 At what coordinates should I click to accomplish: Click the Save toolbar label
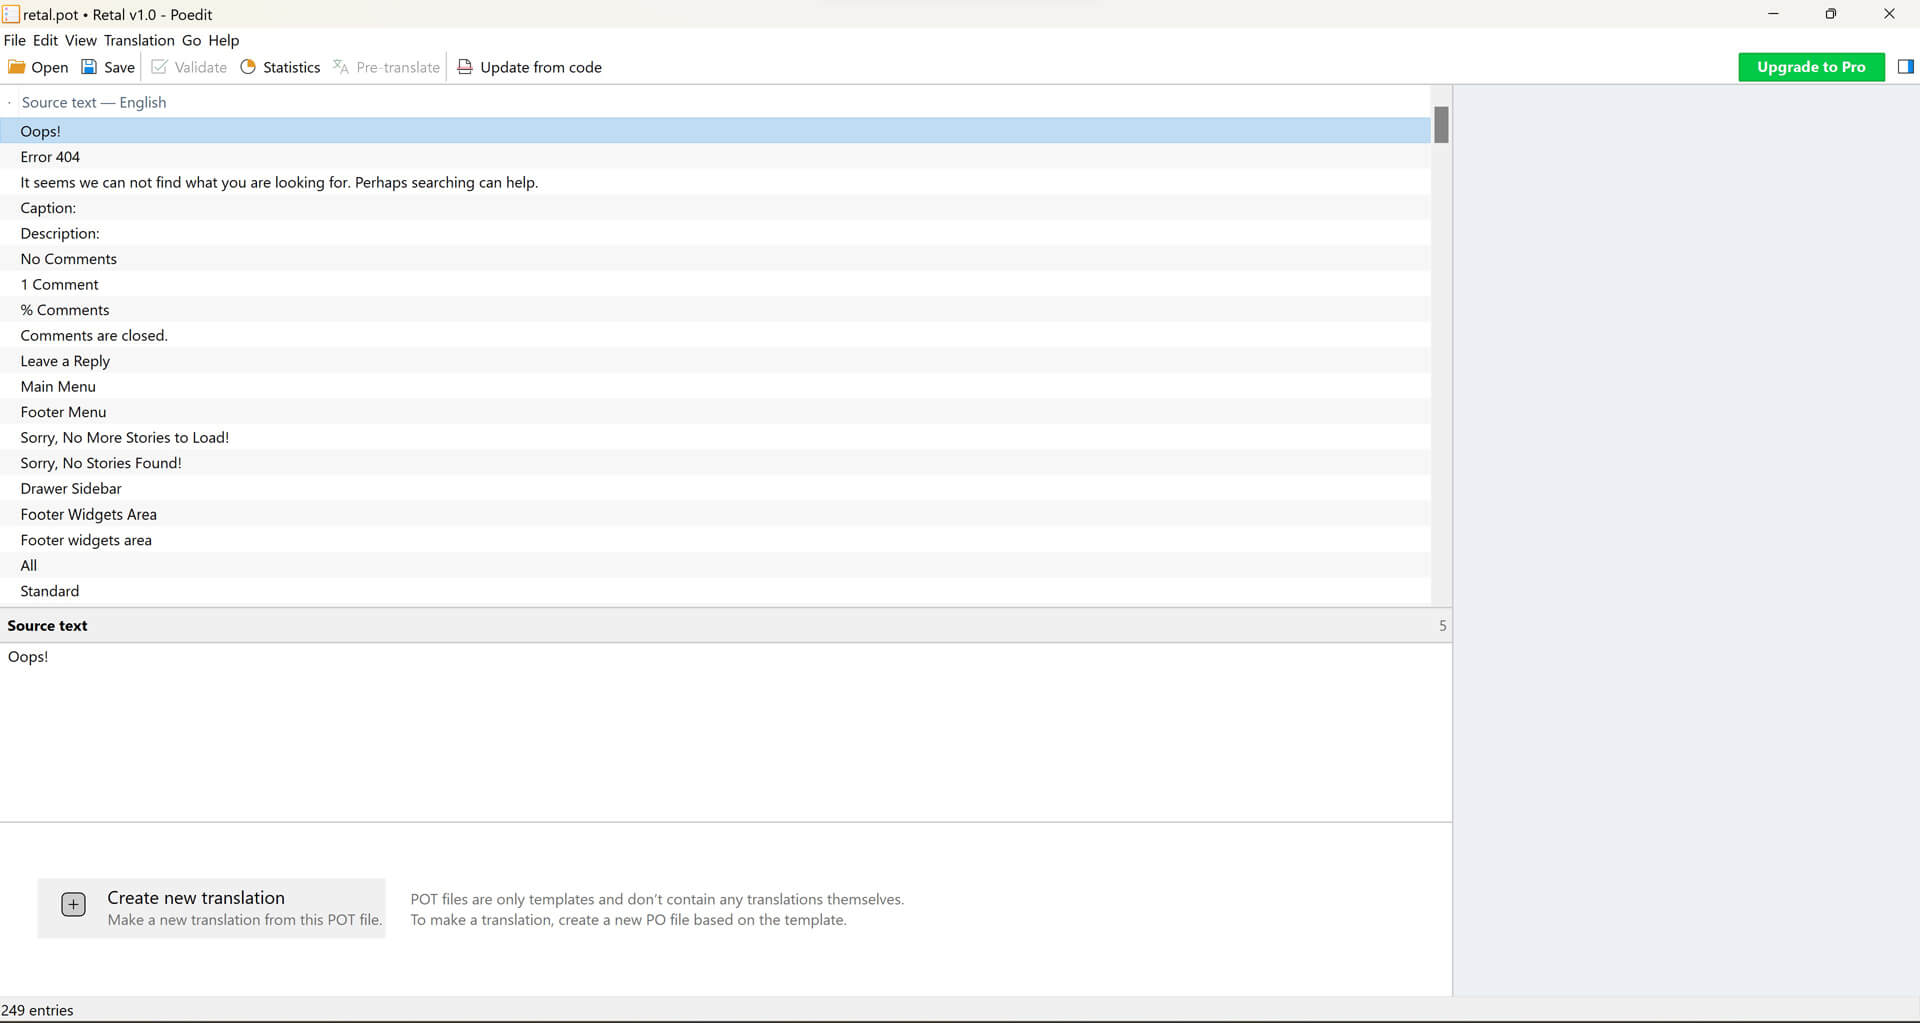[119, 67]
